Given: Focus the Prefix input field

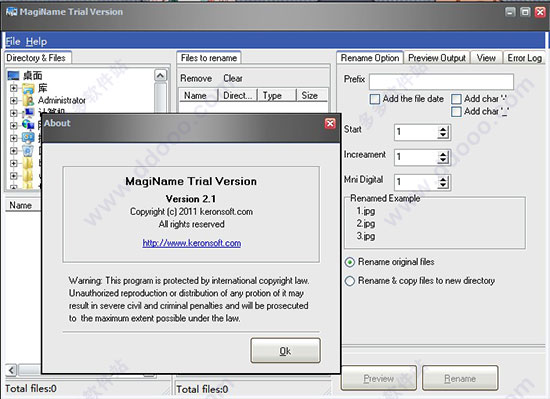Looking at the screenshot, I should (441, 82).
